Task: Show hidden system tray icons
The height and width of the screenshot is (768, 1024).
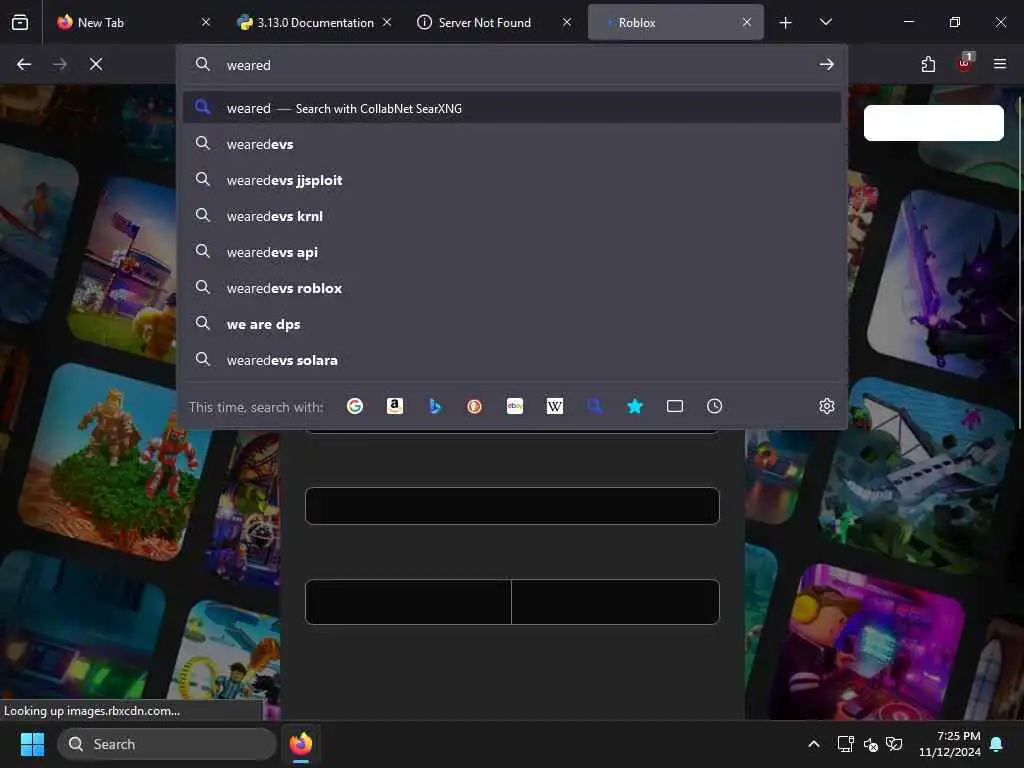Action: click(814, 744)
